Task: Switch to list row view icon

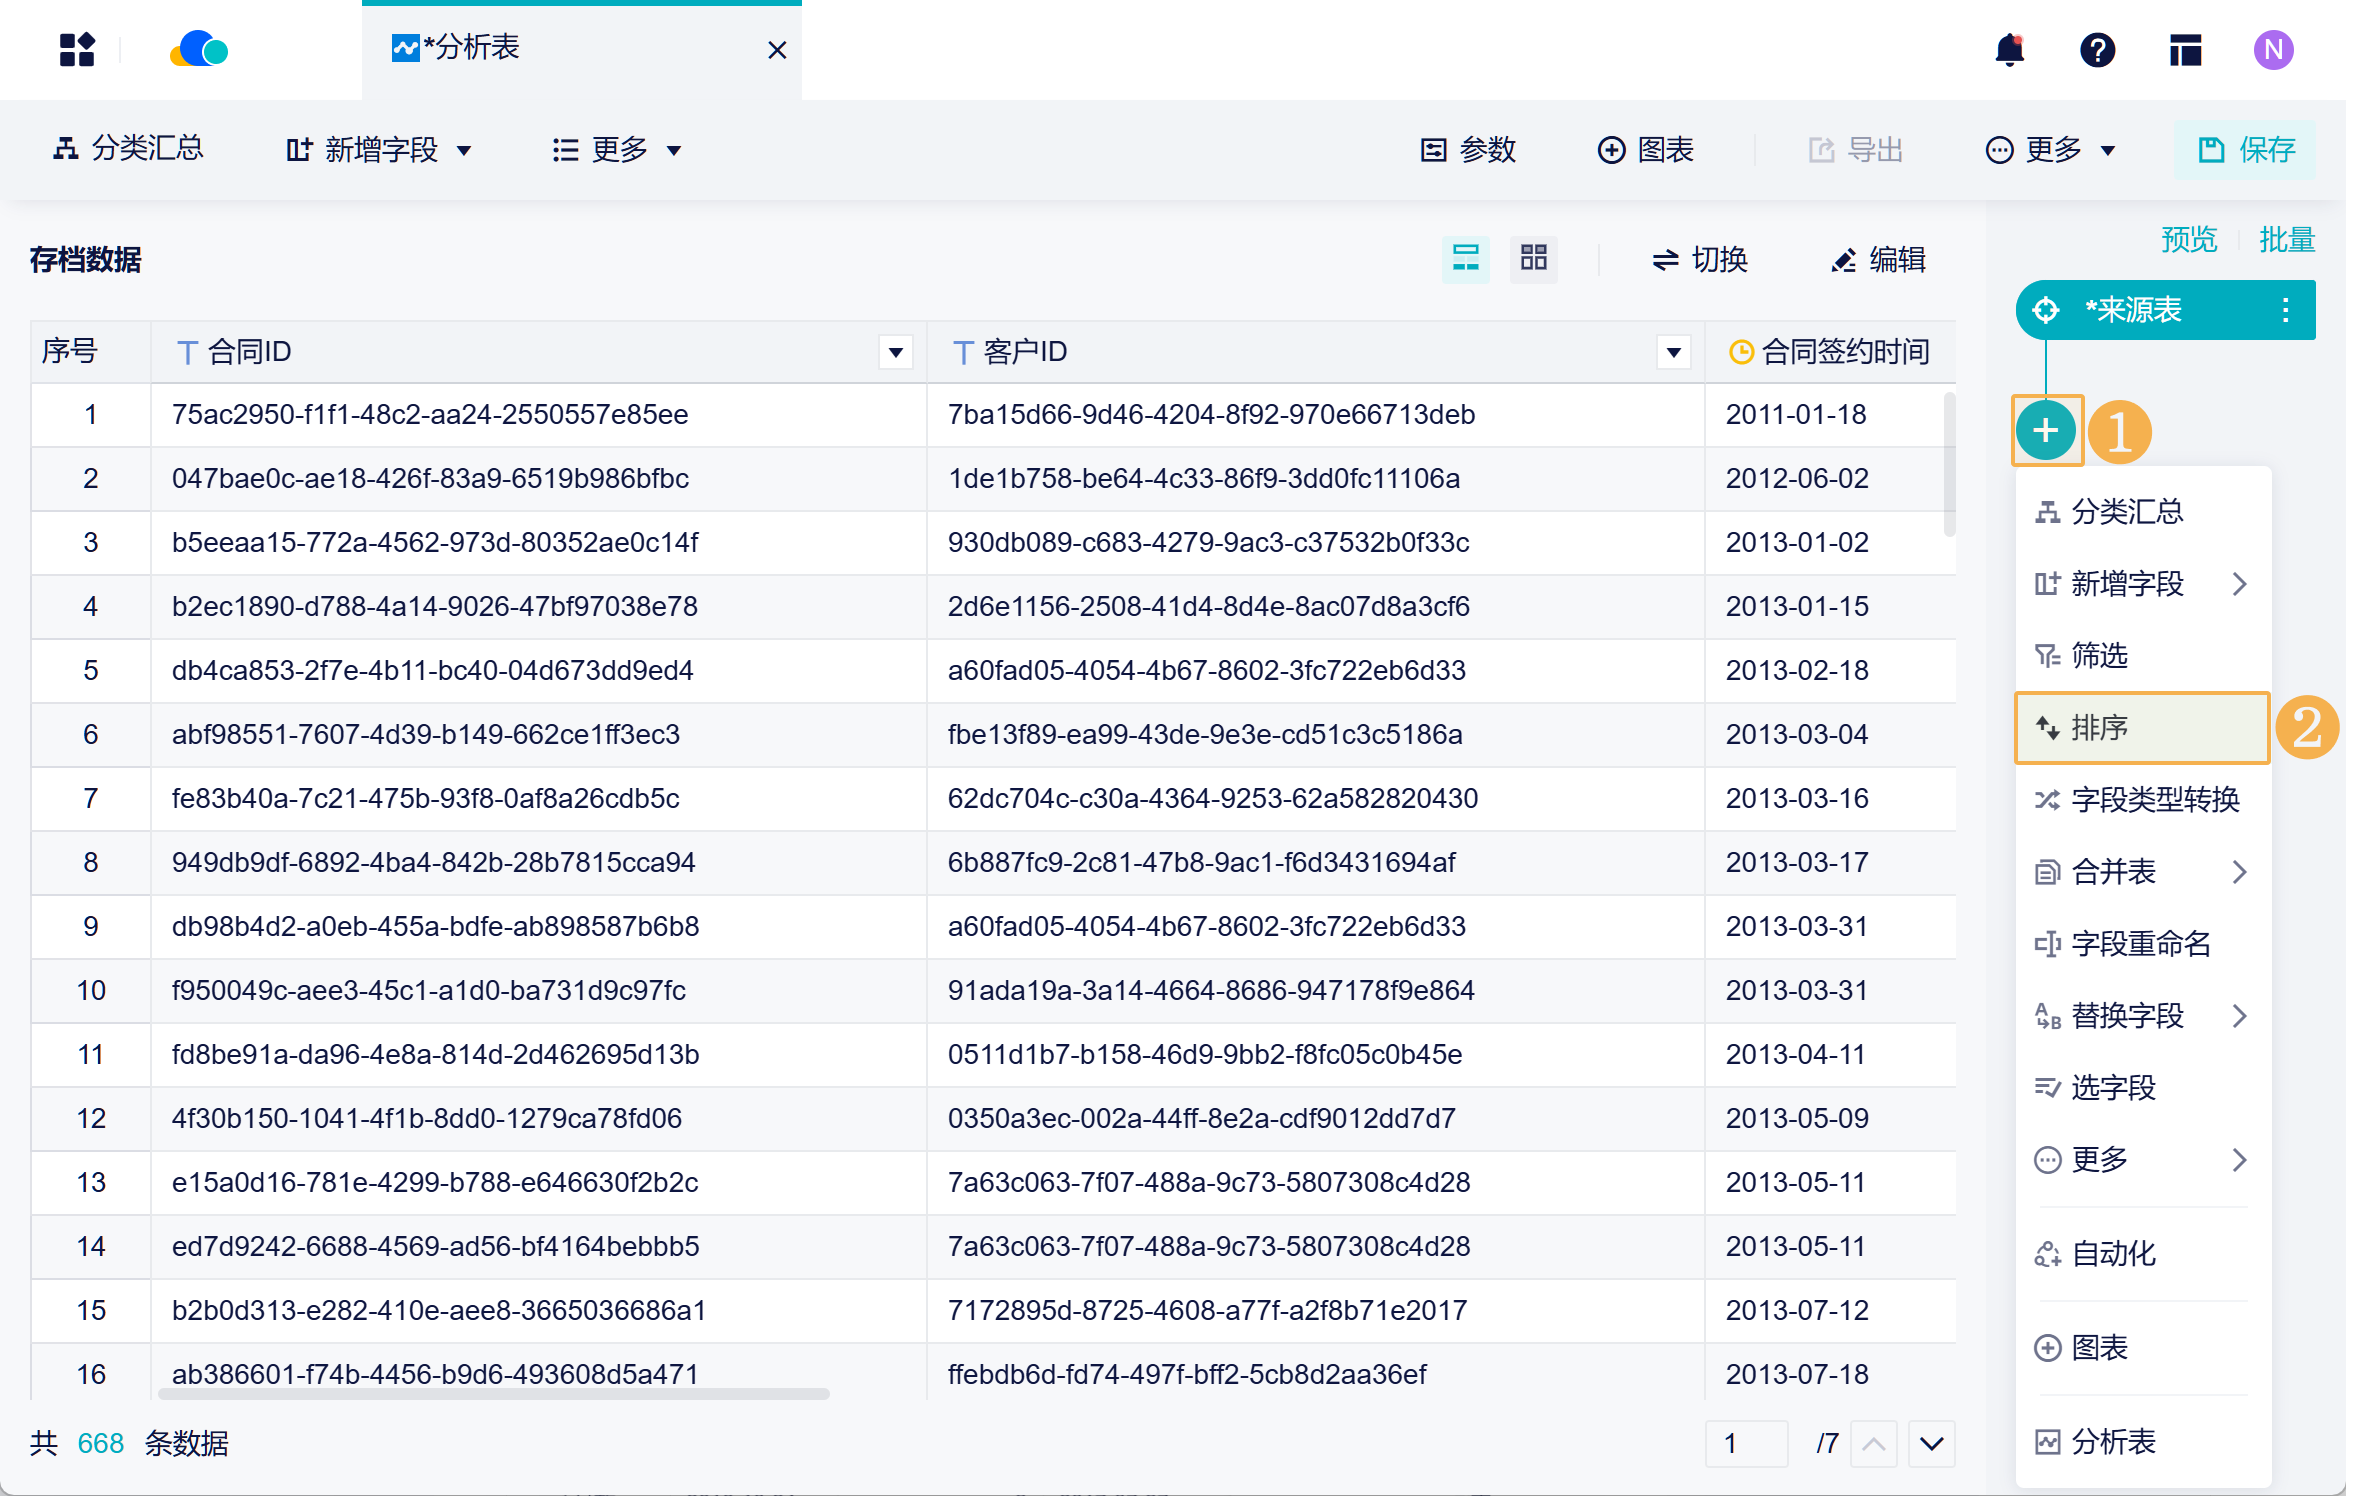Action: pyautogui.click(x=1465, y=259)
